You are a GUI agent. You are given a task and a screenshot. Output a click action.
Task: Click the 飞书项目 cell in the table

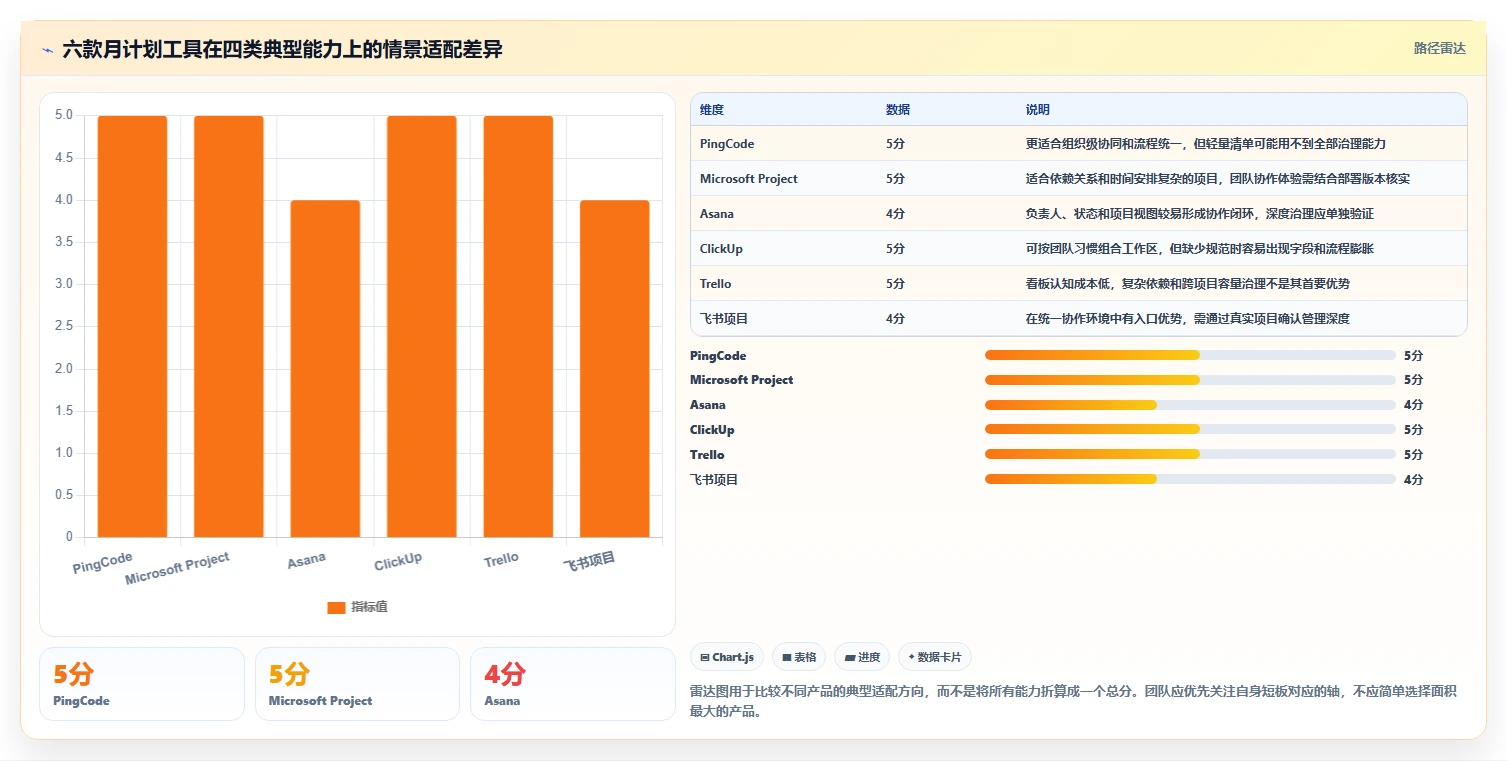click(x=724, y=319)
